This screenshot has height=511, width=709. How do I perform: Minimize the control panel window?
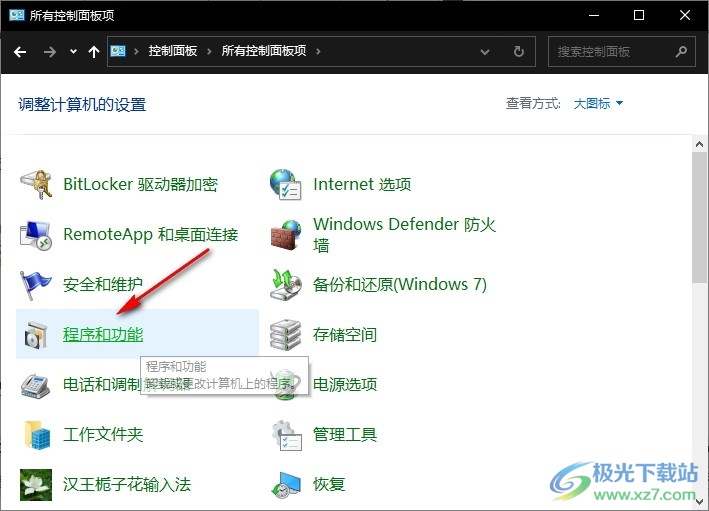tap(594, 15)
